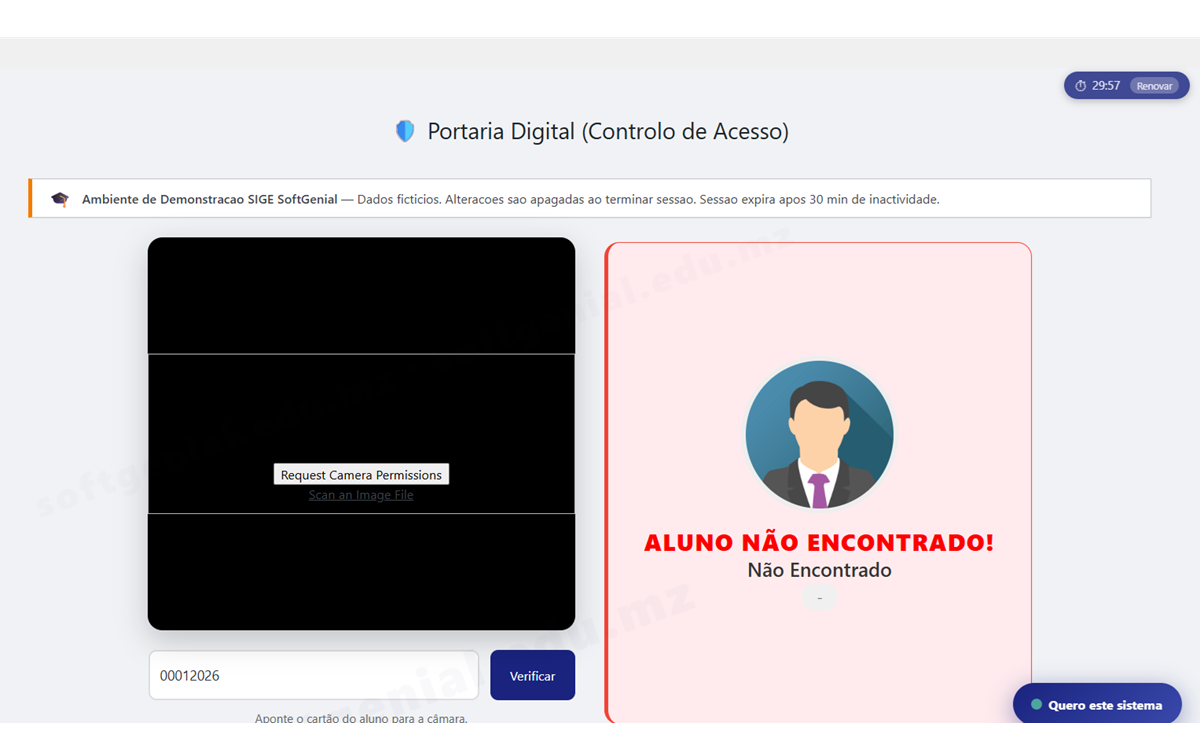Click the Portaria Digital page heading

608,130
